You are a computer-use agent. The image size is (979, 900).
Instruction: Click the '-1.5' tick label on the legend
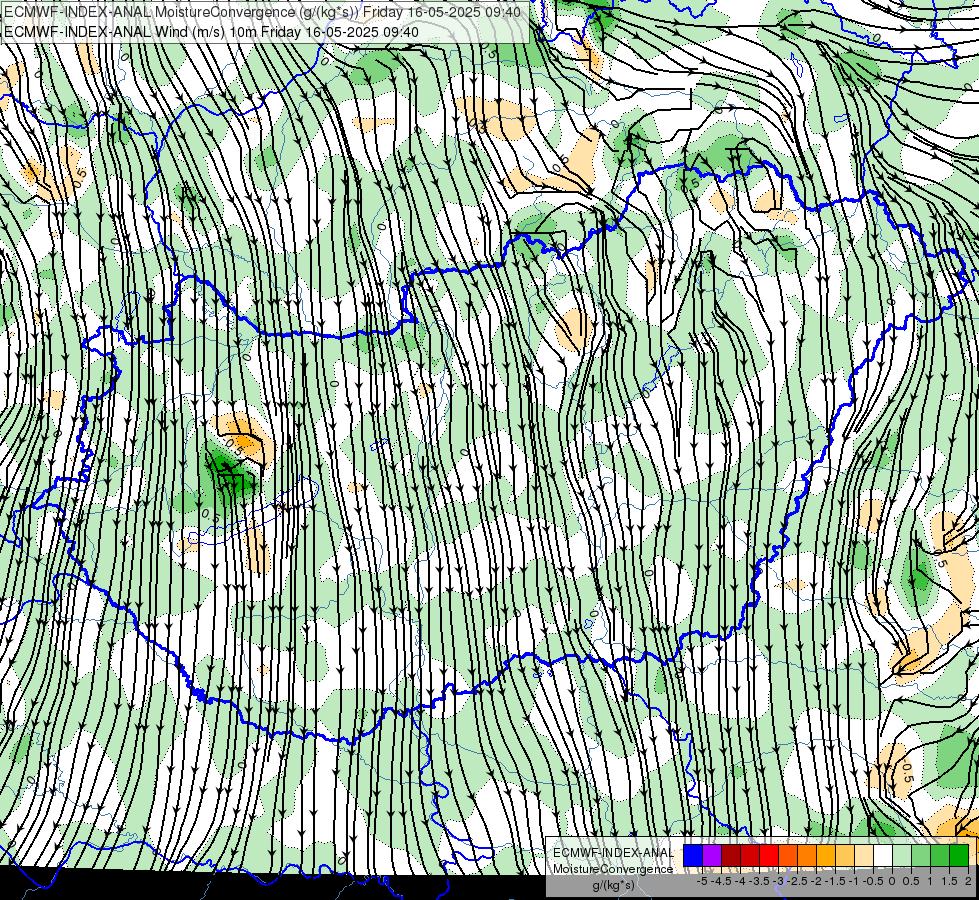pyautogui.click(x=835, y=881)
